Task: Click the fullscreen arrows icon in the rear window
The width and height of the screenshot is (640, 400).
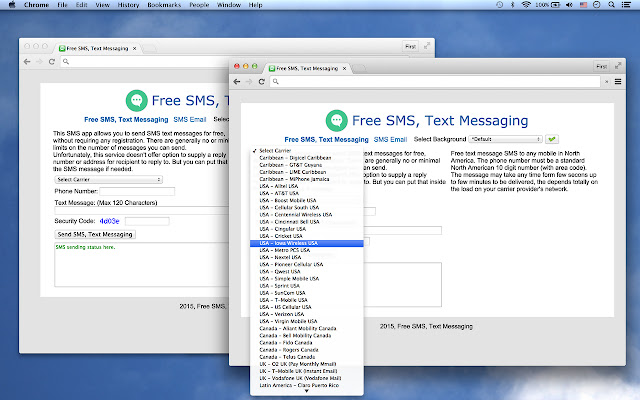Action: [427, 46]
